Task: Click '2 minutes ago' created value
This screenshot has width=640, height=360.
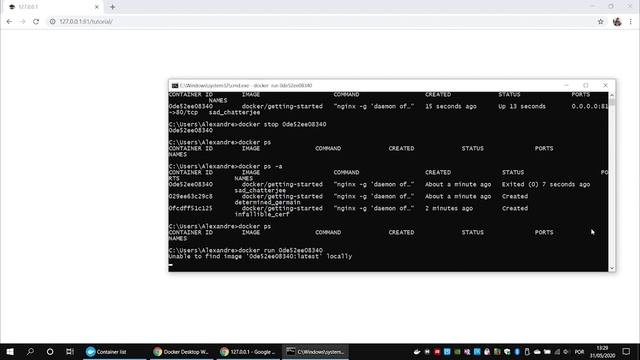Action: tap(449, 208)
